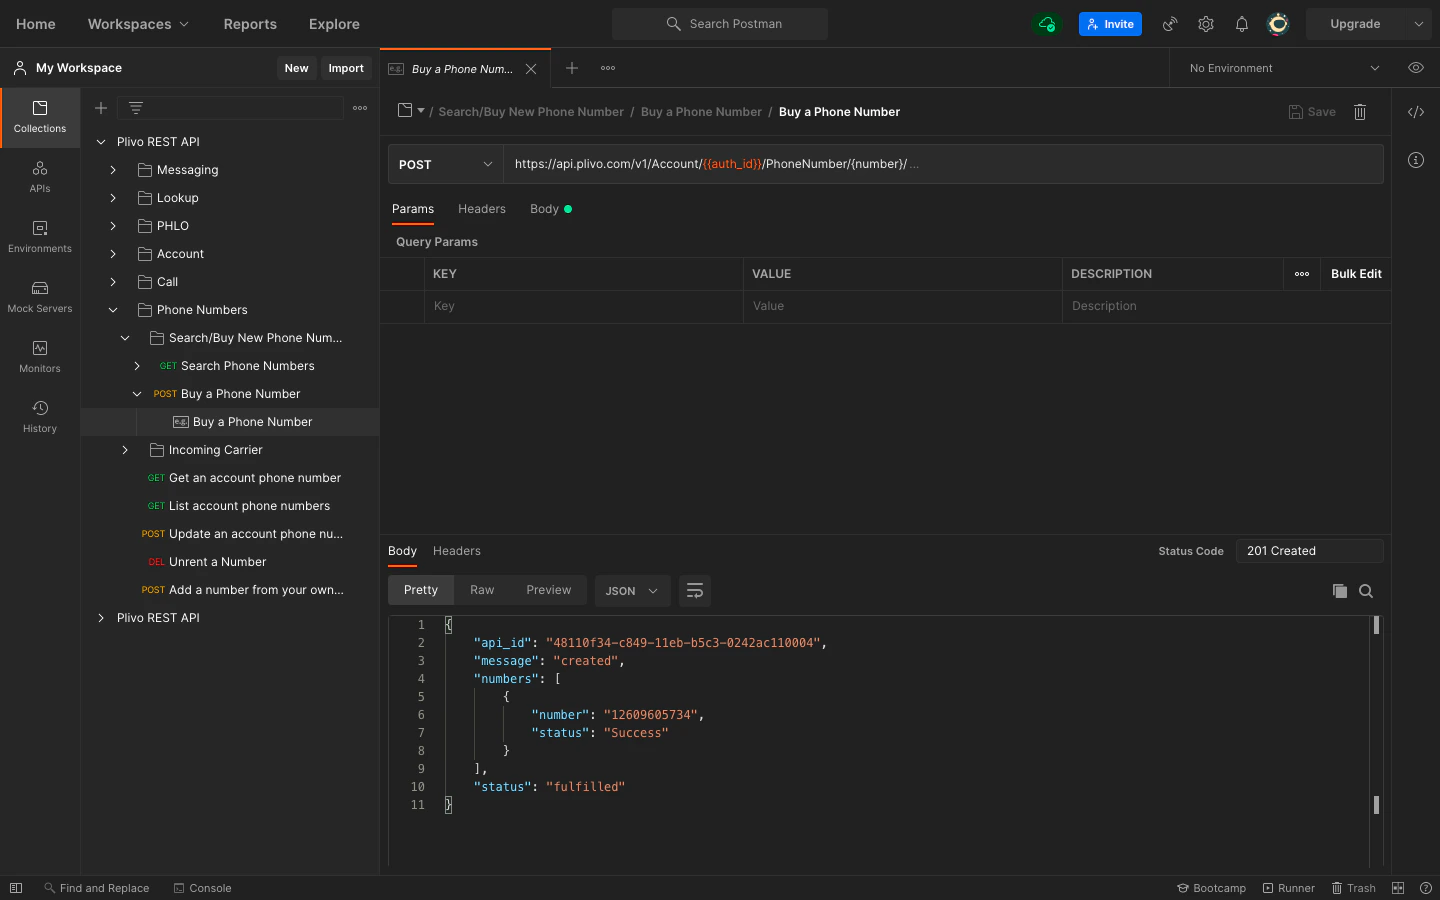Expand the Messaging folder
Image resolution: width=1440 pixels, height=900 pixels.
(113, 170)
